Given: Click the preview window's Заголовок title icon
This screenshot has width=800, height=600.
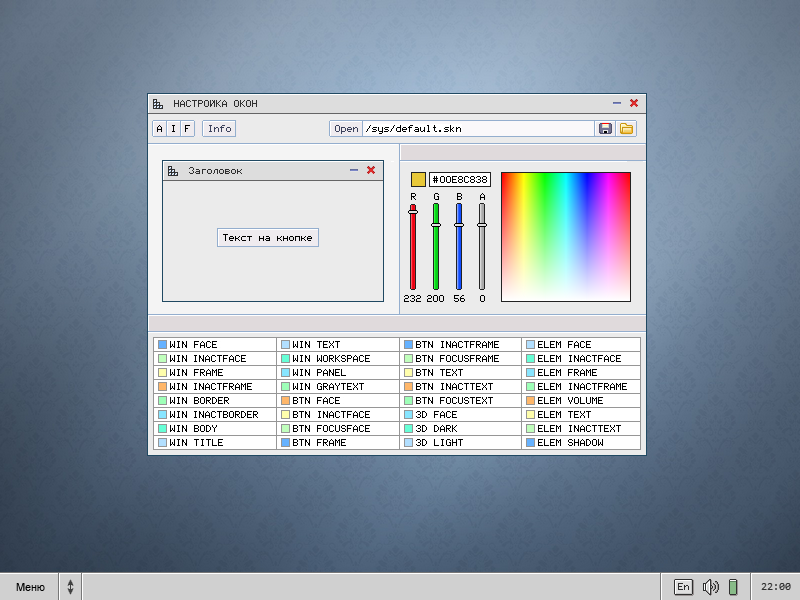Looking at the screenshot, I should (x=173, y=171).
